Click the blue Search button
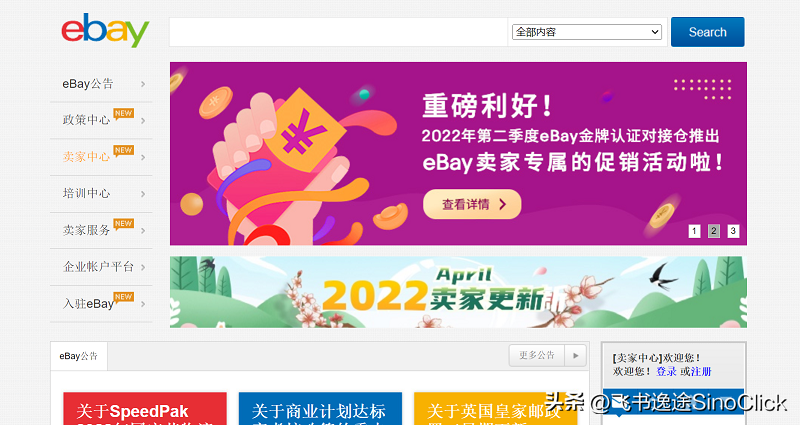Viewport: 800px width, 425px height. click(x=707, y=32)
